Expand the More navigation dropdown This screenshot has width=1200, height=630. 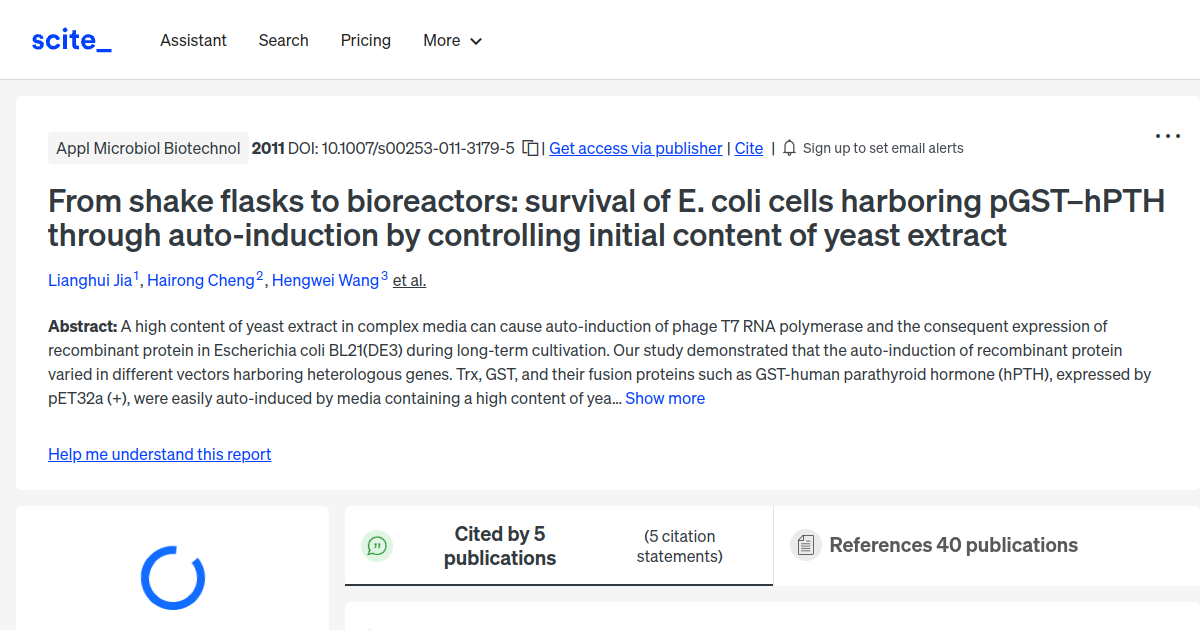452,40
